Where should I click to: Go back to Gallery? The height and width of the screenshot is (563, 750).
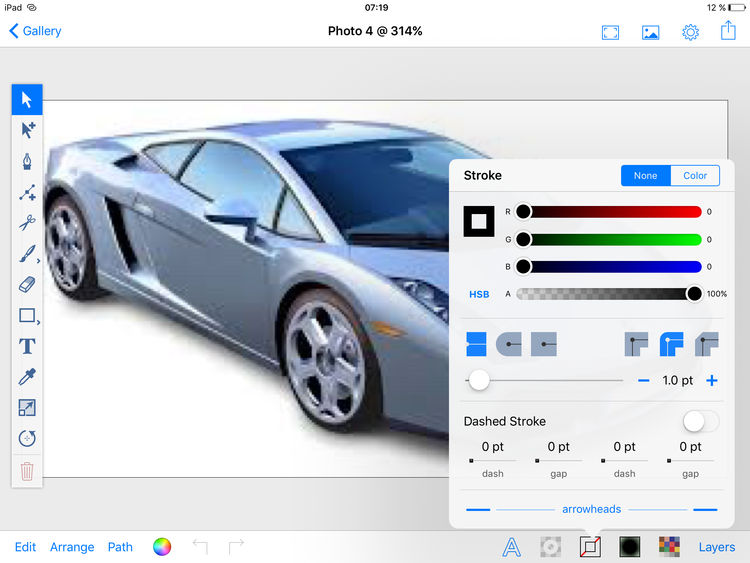[x=35, y=31]
